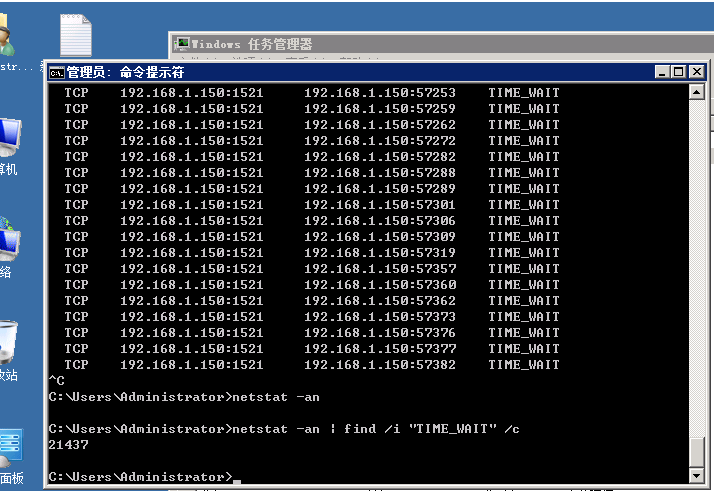
Task: Click the ^C interrupt line
Action: point(56,380)
